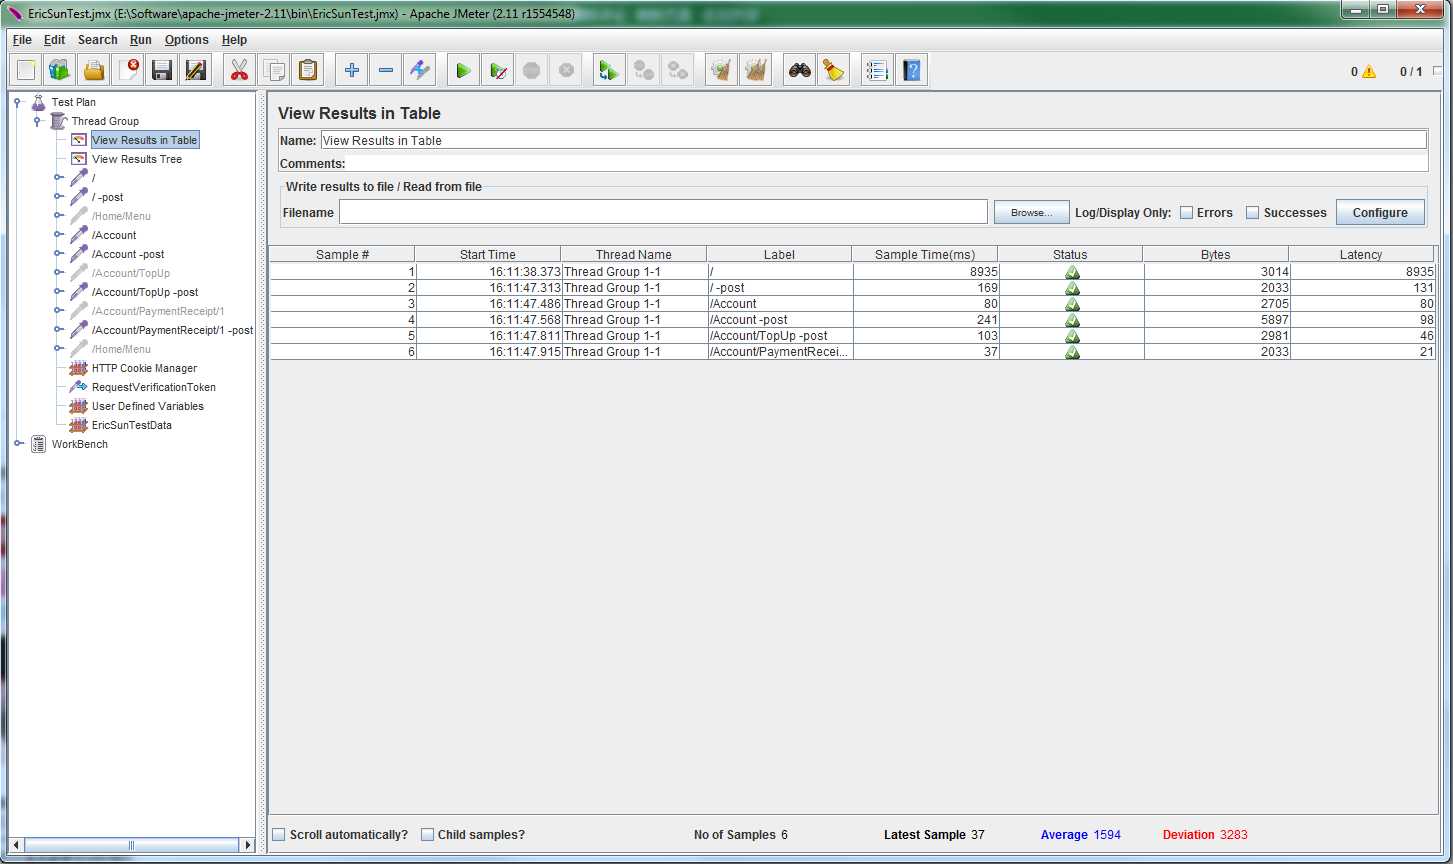Click the Save As toolbar icon
The image size is (1453, 864).
[x=196, y=70]
